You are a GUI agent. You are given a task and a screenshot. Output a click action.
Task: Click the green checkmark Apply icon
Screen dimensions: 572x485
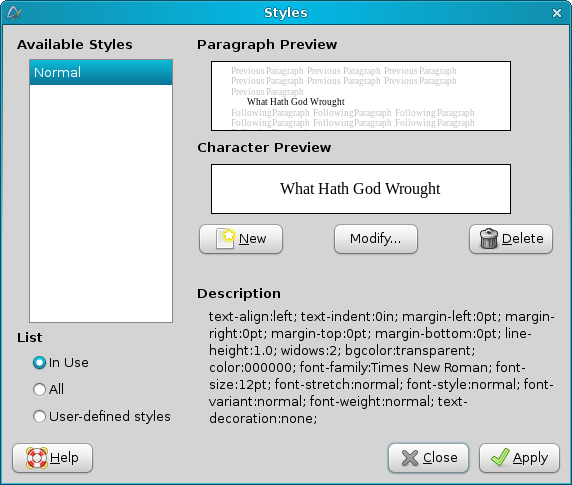pos(500,457)
